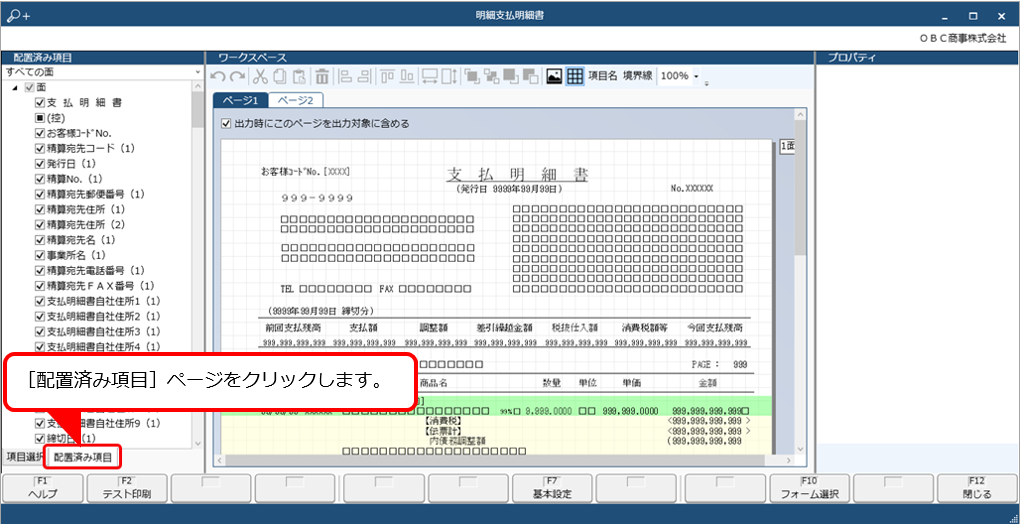1020x524 pixels.
Task: Click the F2 テスト印刷 button
Action: click(127, 488)
